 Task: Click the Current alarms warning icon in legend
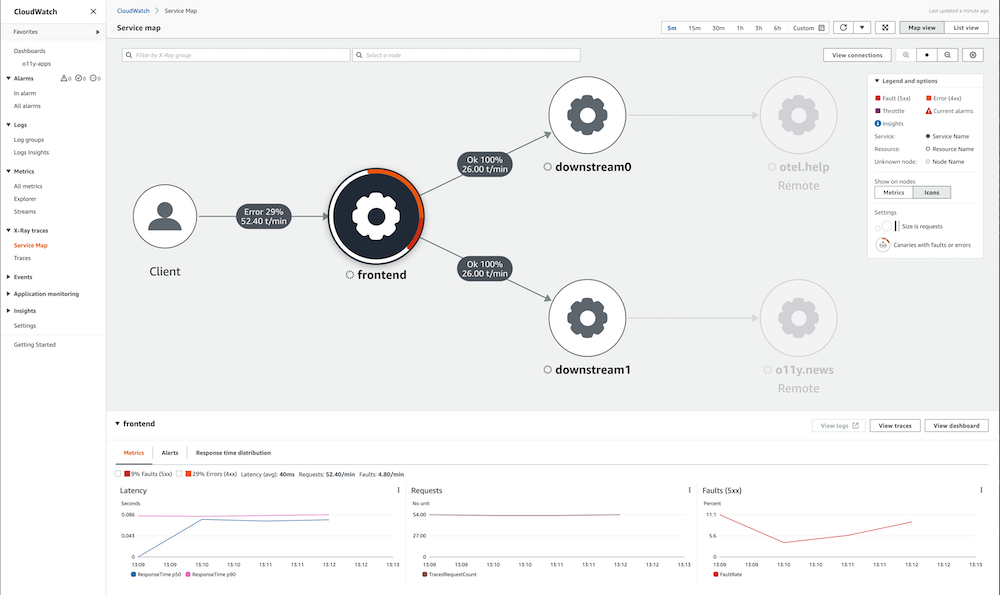929,111
